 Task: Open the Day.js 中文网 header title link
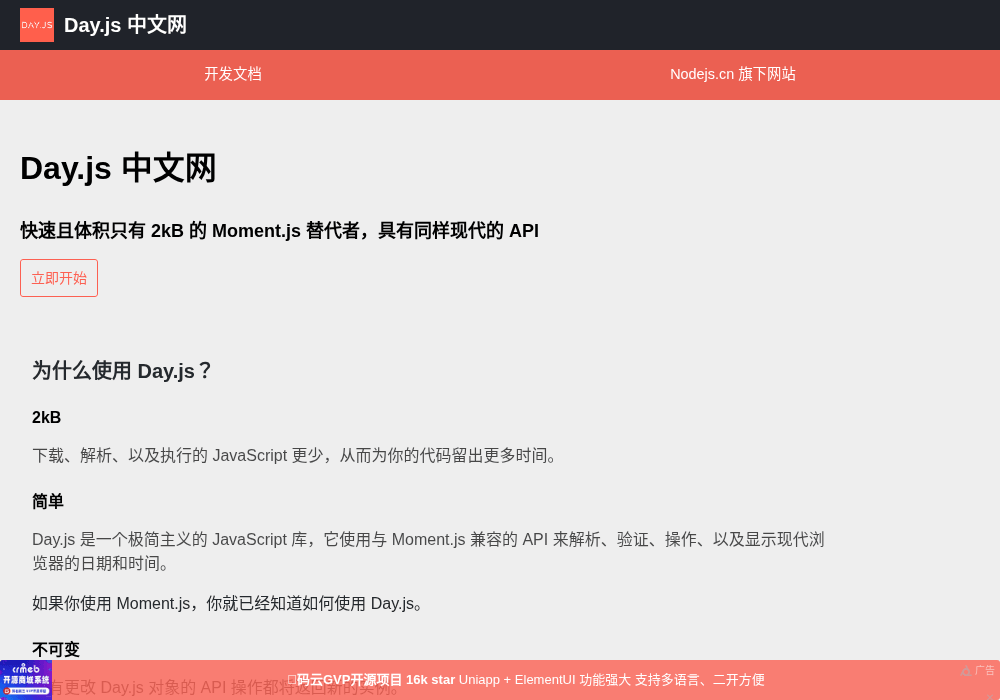pyautogui.click(x=125, y=25)
